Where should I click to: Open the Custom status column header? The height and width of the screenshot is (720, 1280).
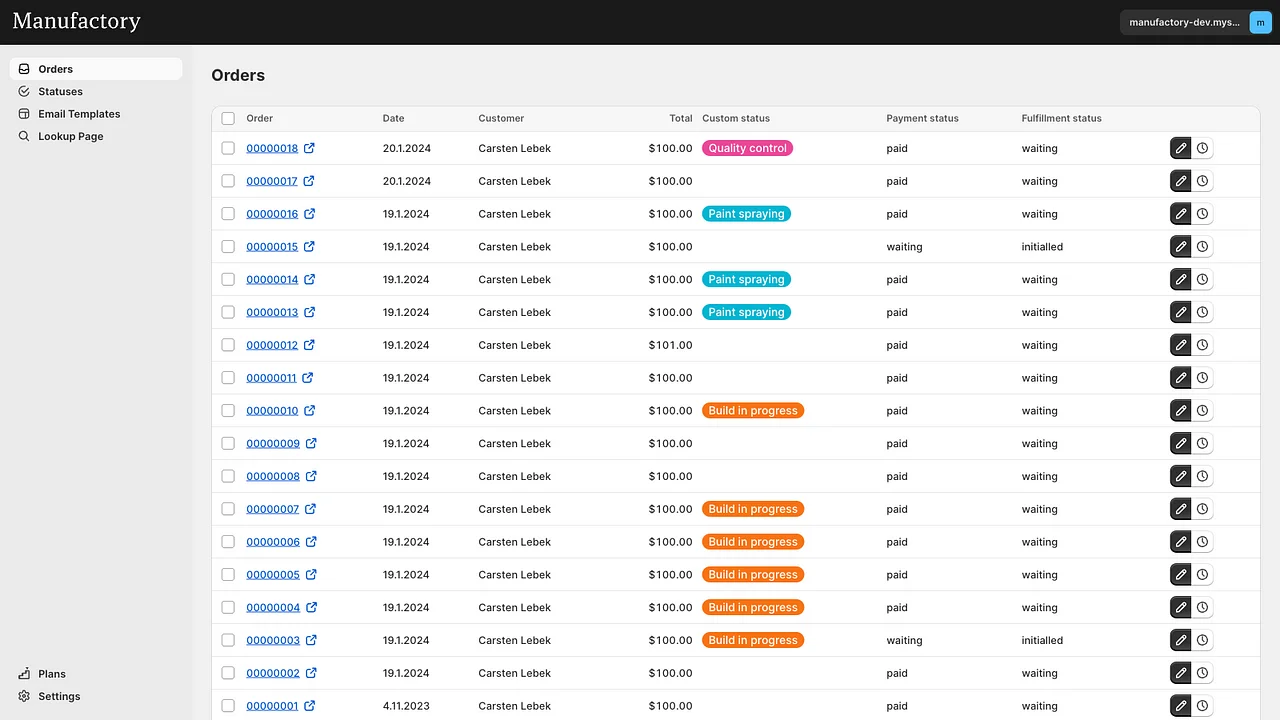(736, 118)
